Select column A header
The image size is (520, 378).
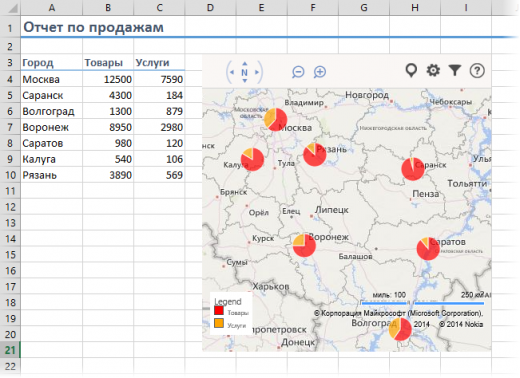click(x=52, y=7)
